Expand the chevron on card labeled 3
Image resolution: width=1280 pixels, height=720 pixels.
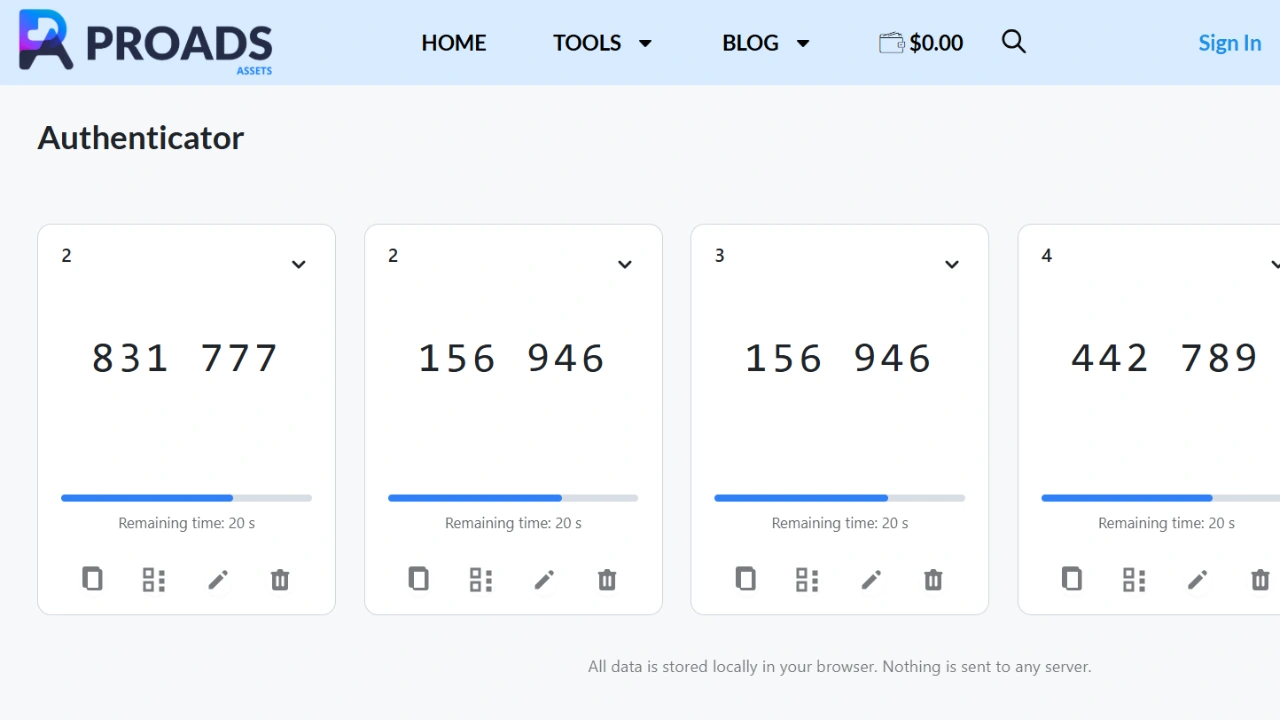coord(952,265)
